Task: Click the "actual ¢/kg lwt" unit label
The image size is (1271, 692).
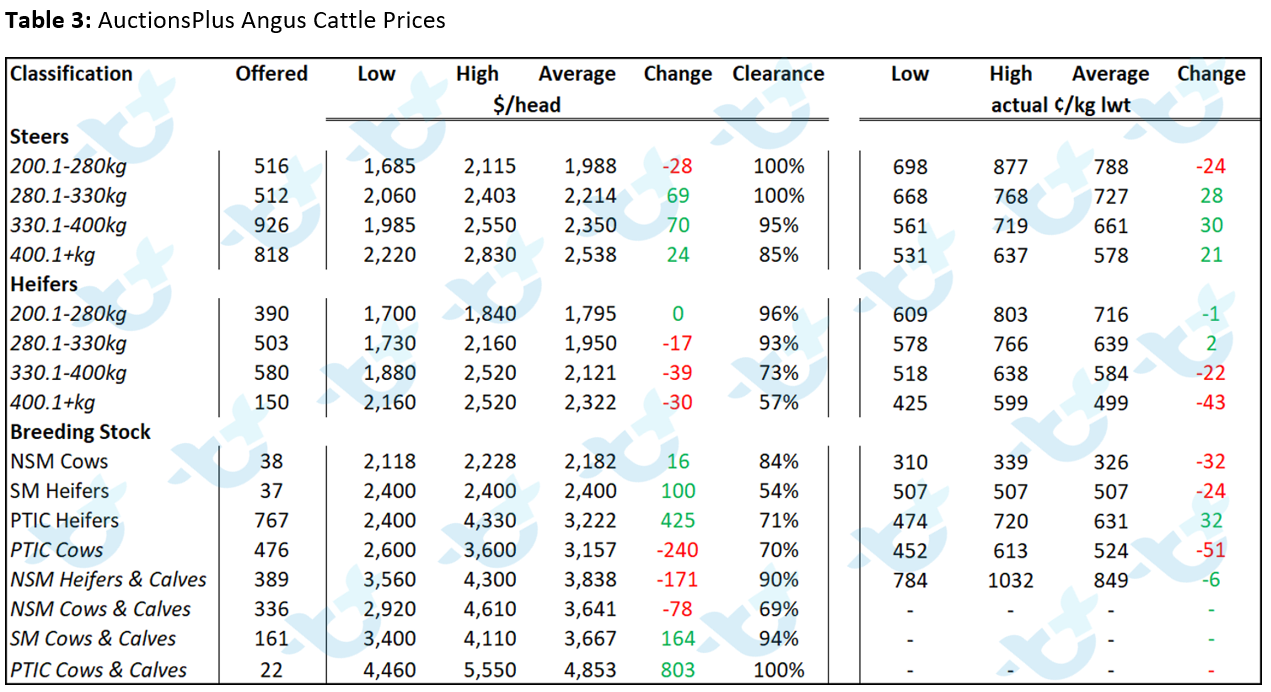Action: [1061, 104]
